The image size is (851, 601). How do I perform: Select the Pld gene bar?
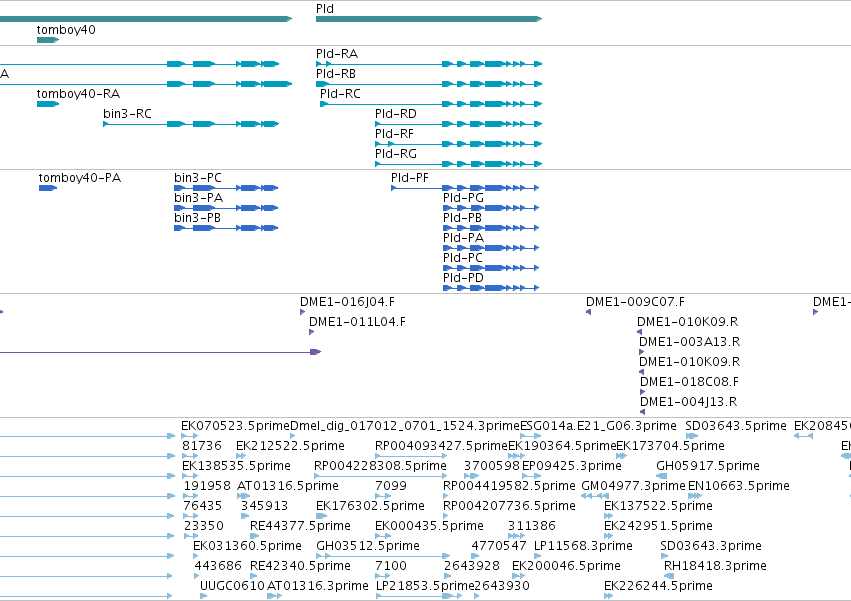tap(429, 19)
